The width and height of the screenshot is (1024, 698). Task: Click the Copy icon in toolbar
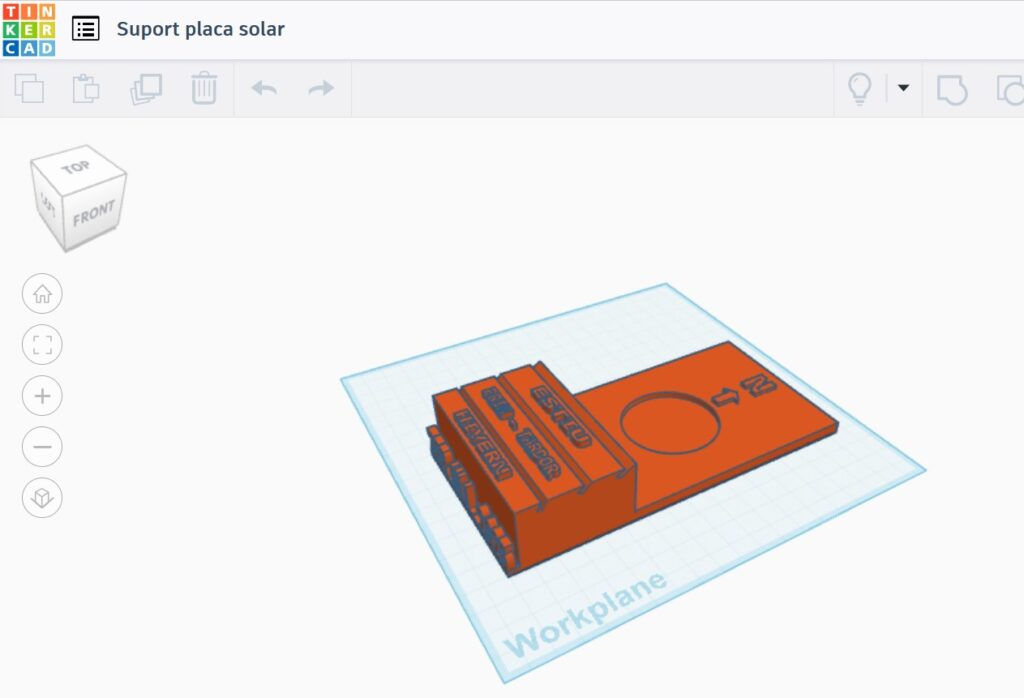pyautogui.click(x=29, y=89)
